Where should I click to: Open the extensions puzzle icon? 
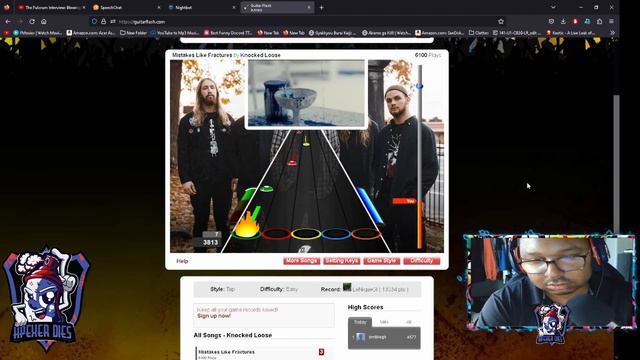coord(600,21)
